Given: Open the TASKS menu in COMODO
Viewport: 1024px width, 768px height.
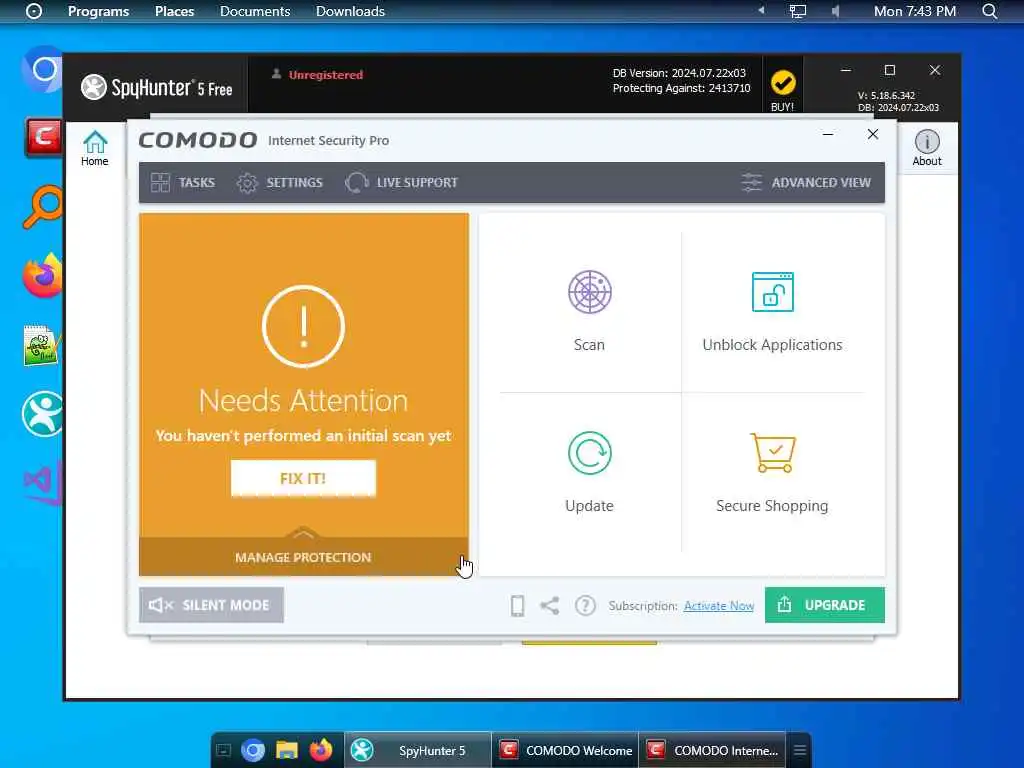Looking at the screenshot, I should coord(183,182).
